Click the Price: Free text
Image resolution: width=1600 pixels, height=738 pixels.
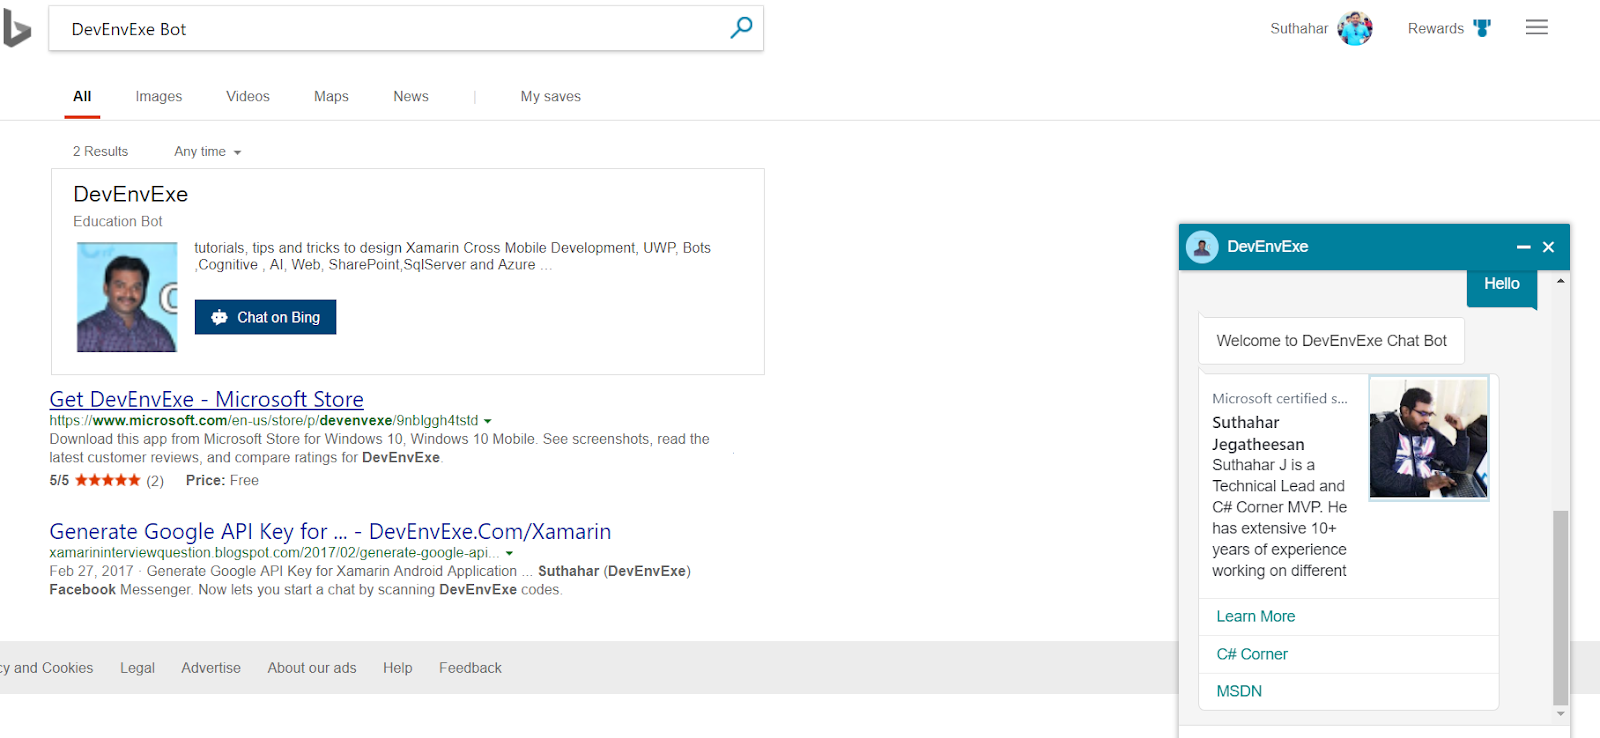tap(222, 481)
